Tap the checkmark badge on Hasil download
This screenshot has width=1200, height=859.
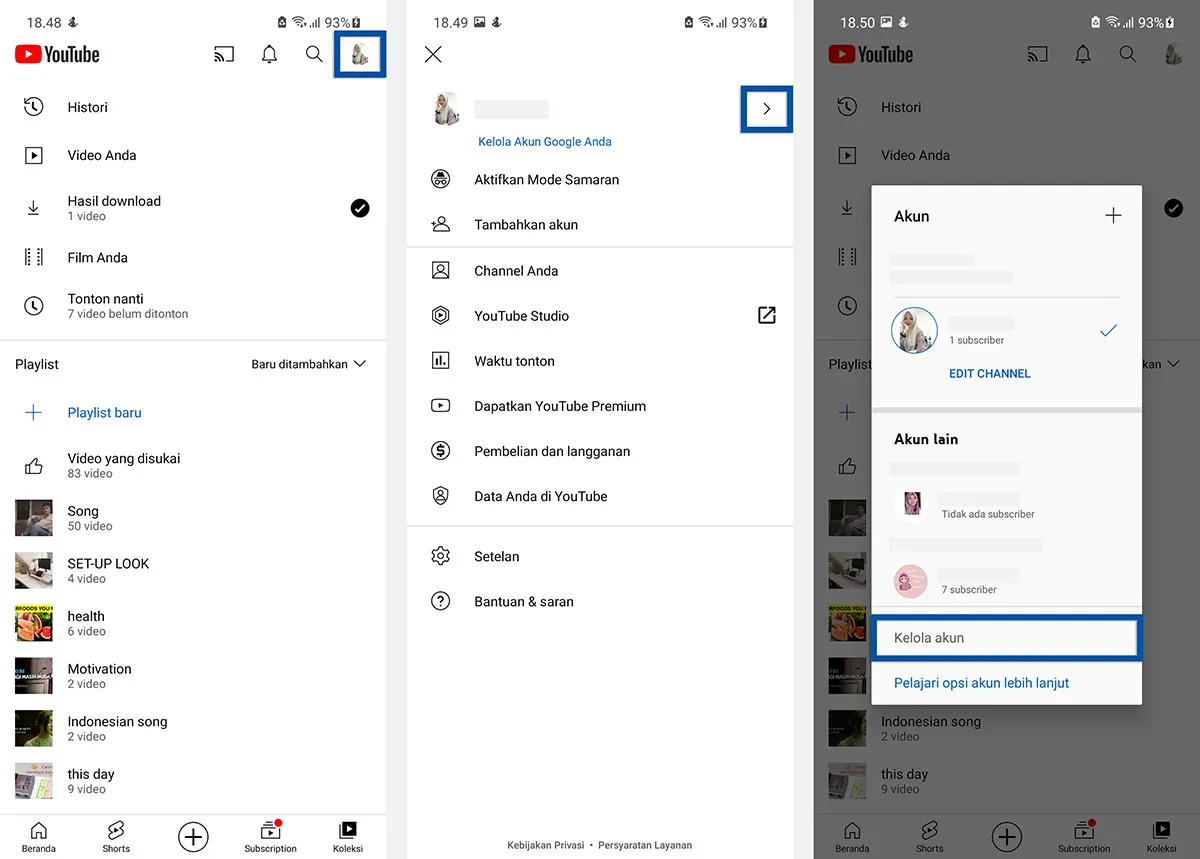pos(360,208)
